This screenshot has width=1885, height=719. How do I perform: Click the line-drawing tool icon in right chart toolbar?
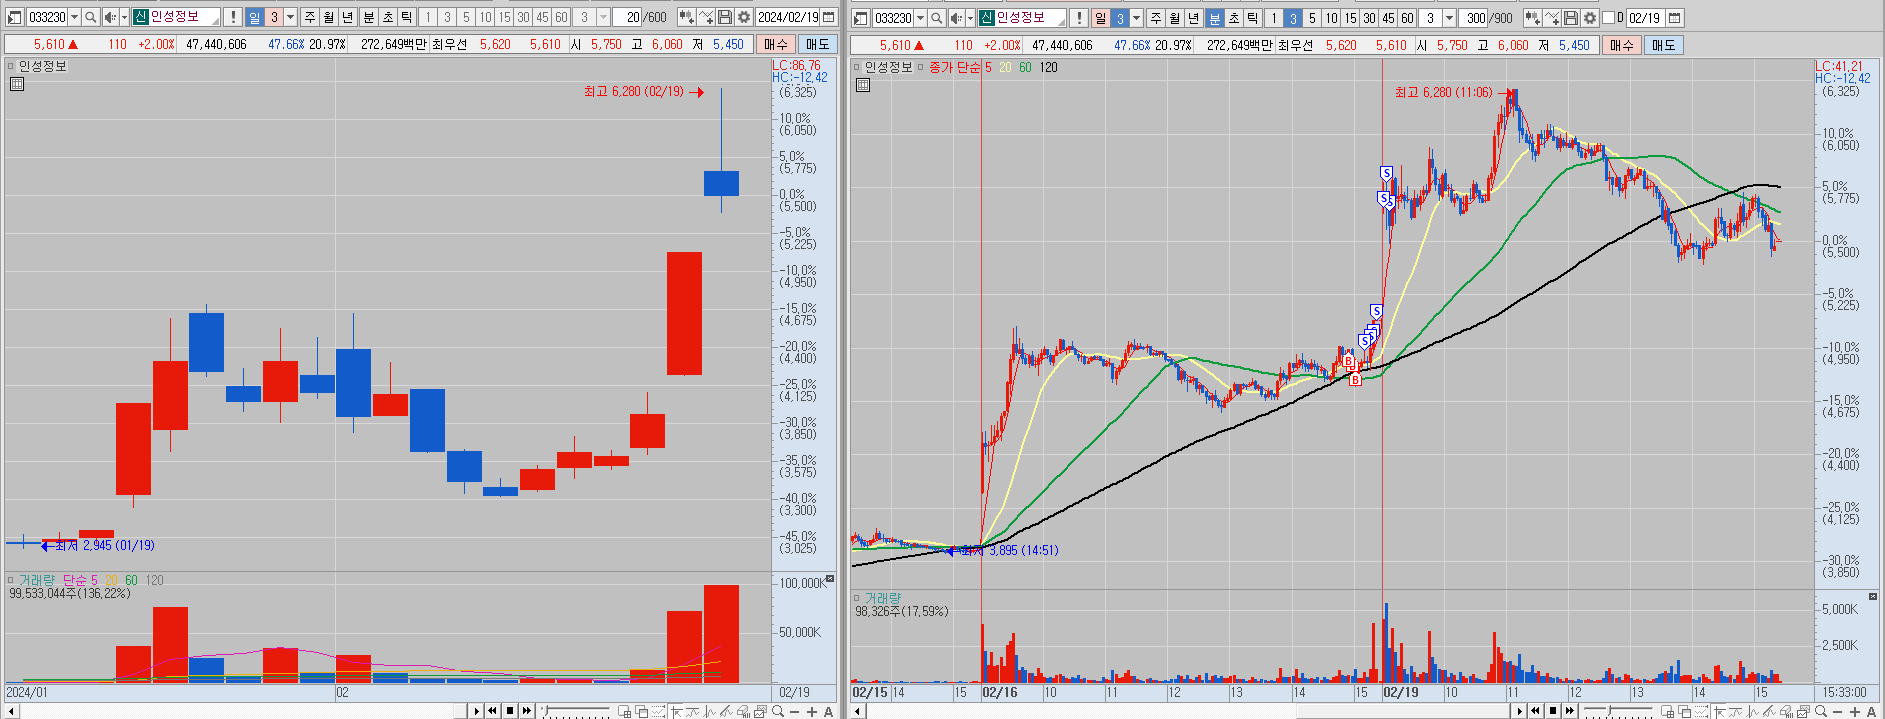click(x=1552, y=18)
